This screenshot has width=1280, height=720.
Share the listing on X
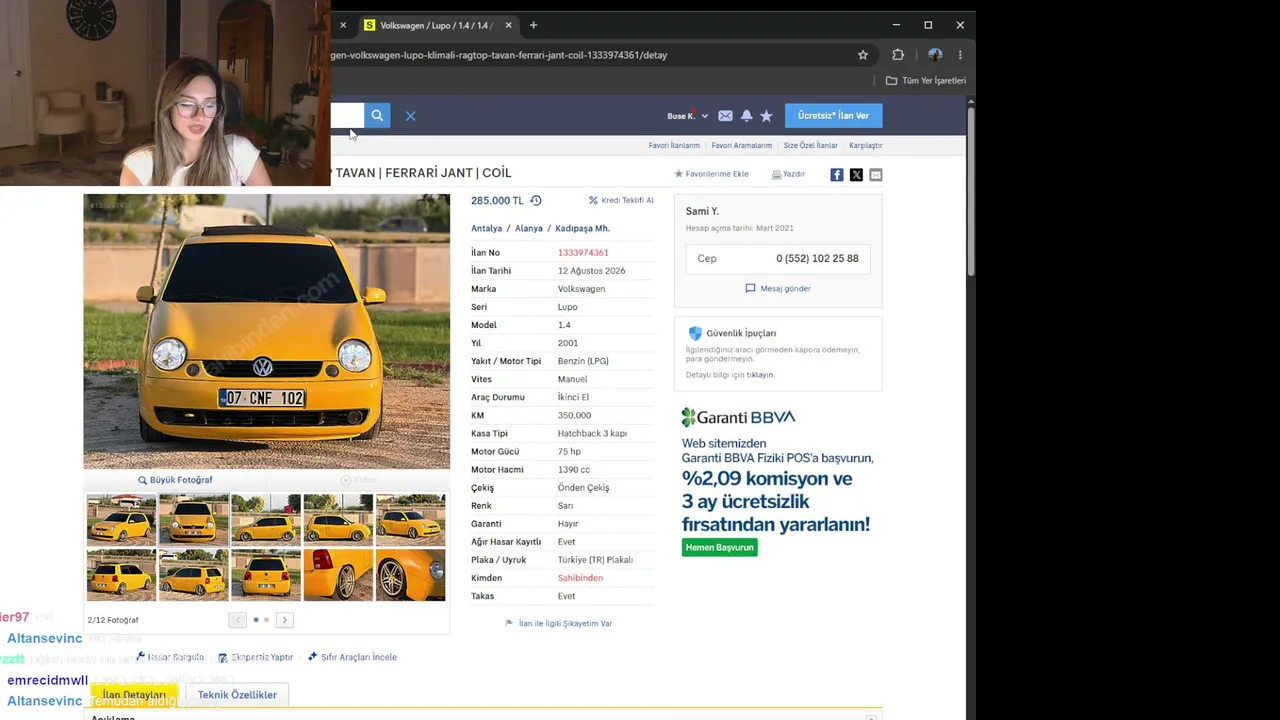click(x=856, y=175)
